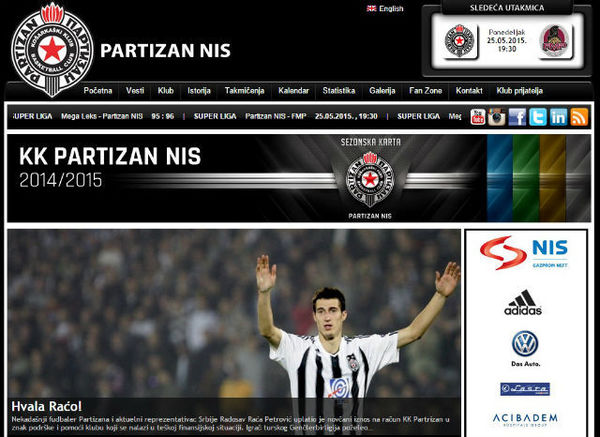Open the YouTube channel icon
Screen dimensions: 600x437
pos(477,117)
